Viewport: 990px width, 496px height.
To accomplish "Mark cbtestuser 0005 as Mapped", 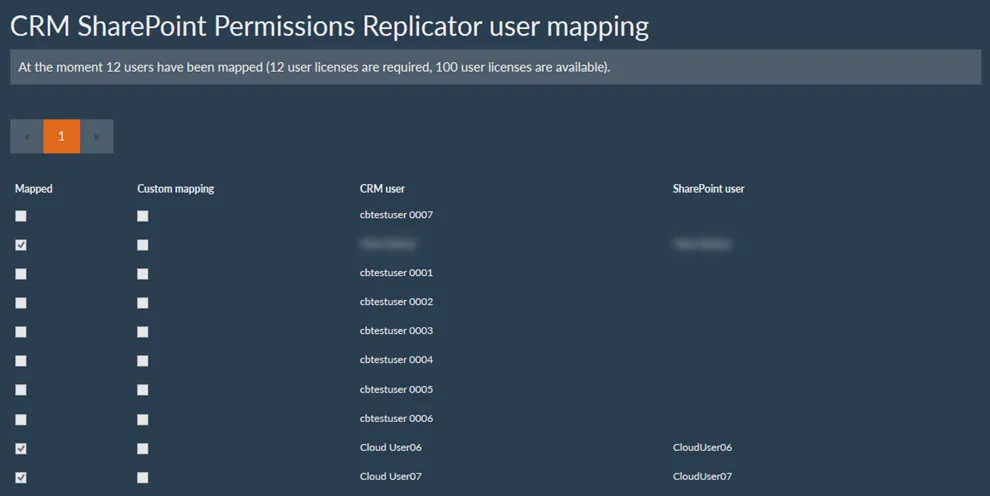I will click(21, 390).
